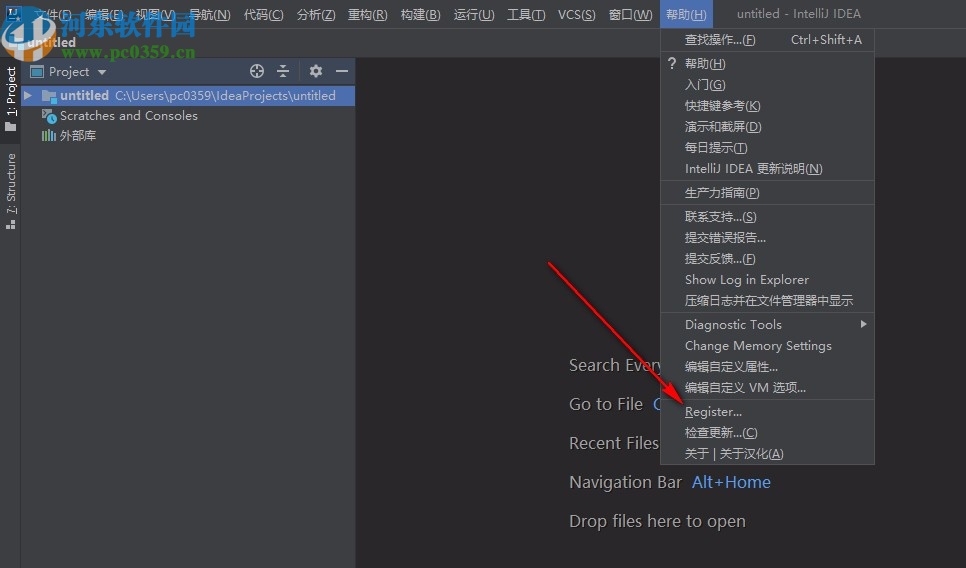Screen dimensions: 966x568
Task: Click the question mark icon beside 帮助(H)
Action: pyautogui.click(x=672, y=63)
